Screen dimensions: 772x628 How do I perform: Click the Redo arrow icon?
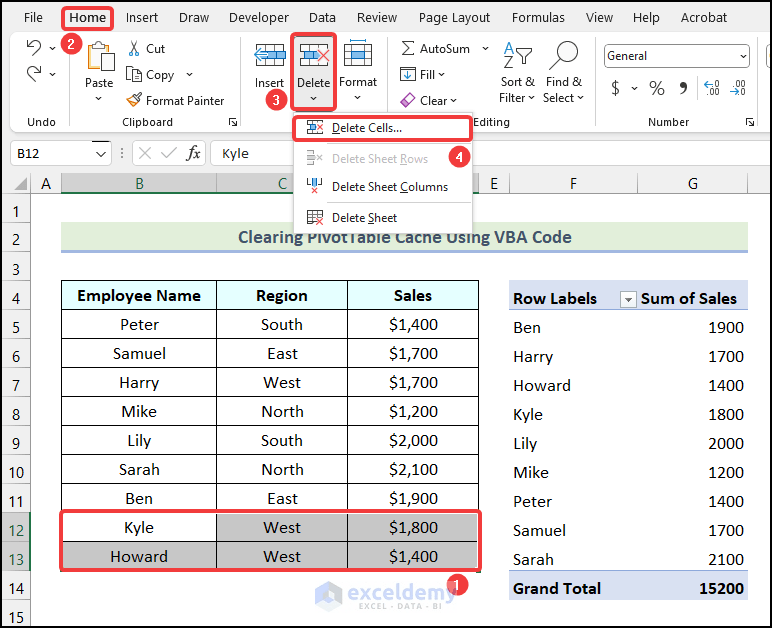click(33, 74)
